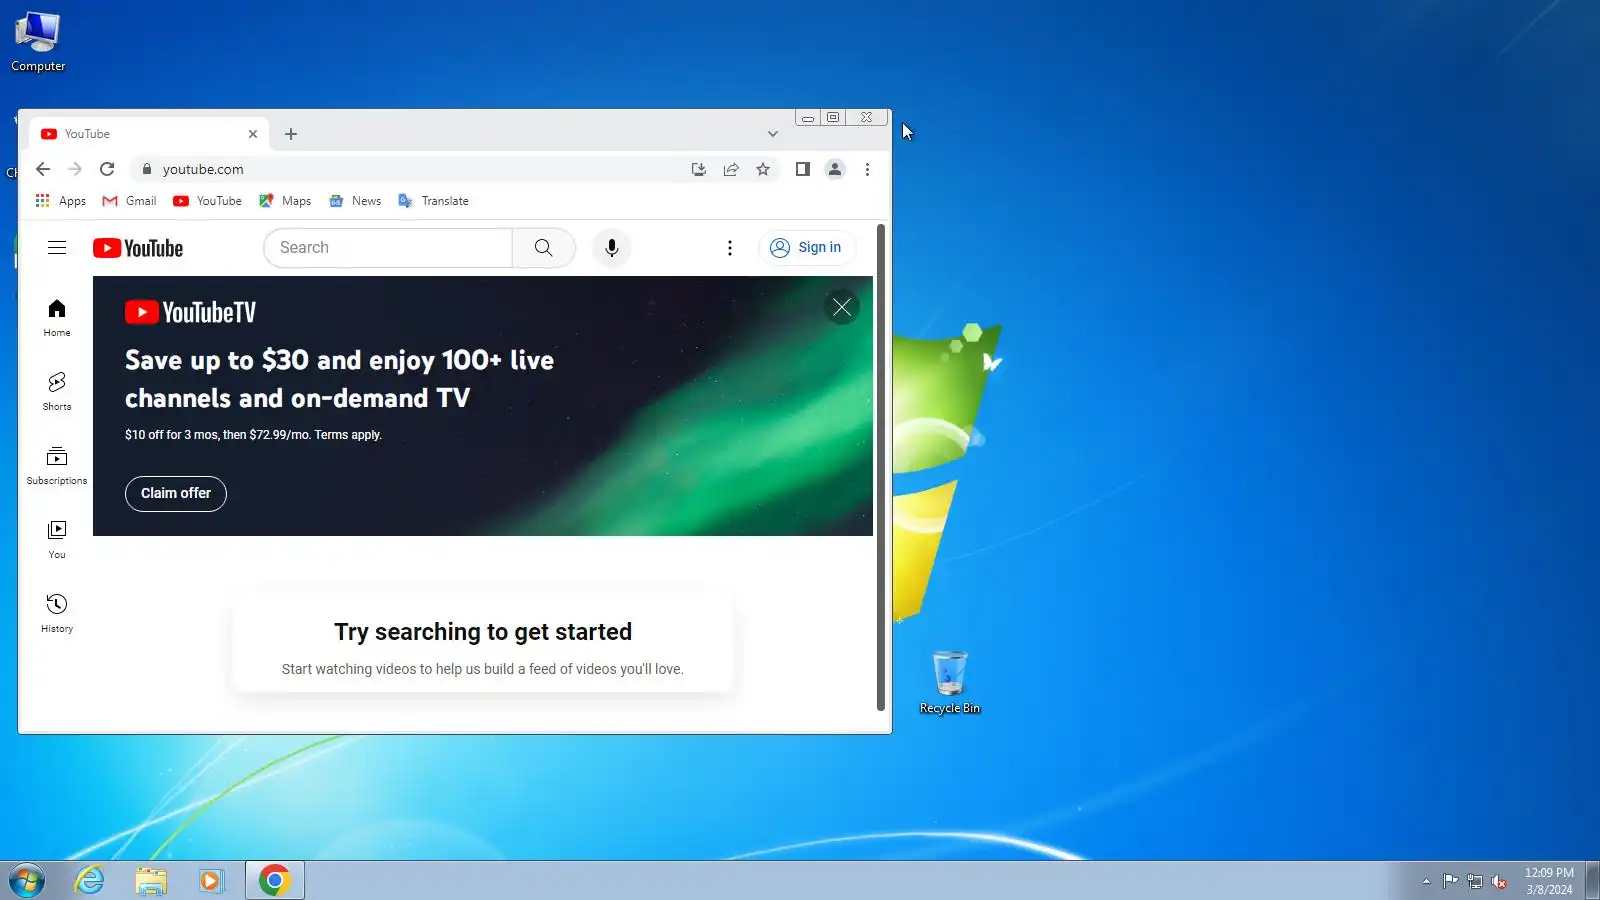Open the YouTube guide hamburger menu

[57, 248]
